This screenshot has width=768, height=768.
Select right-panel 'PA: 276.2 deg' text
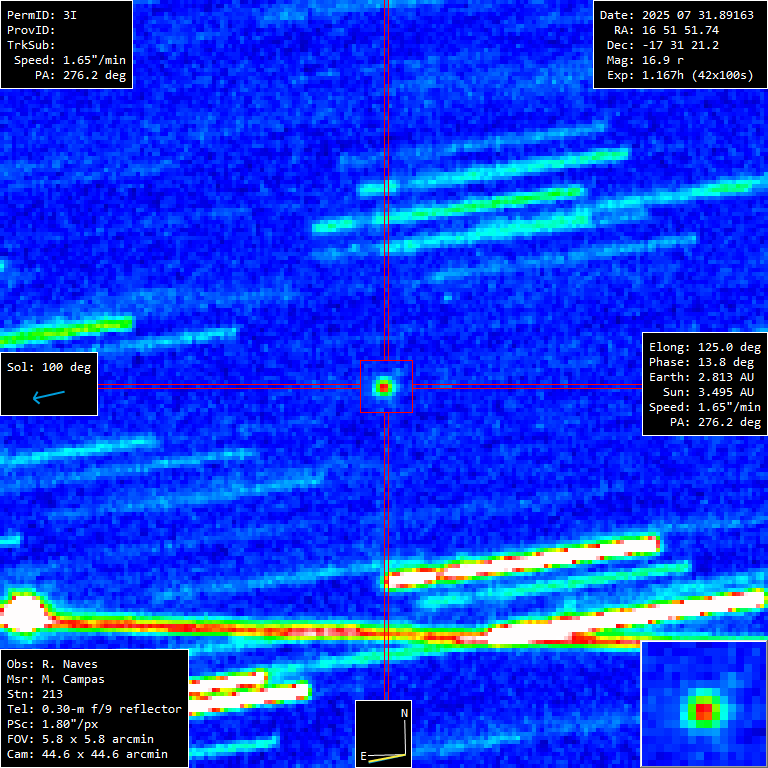[x=716, y=422]
